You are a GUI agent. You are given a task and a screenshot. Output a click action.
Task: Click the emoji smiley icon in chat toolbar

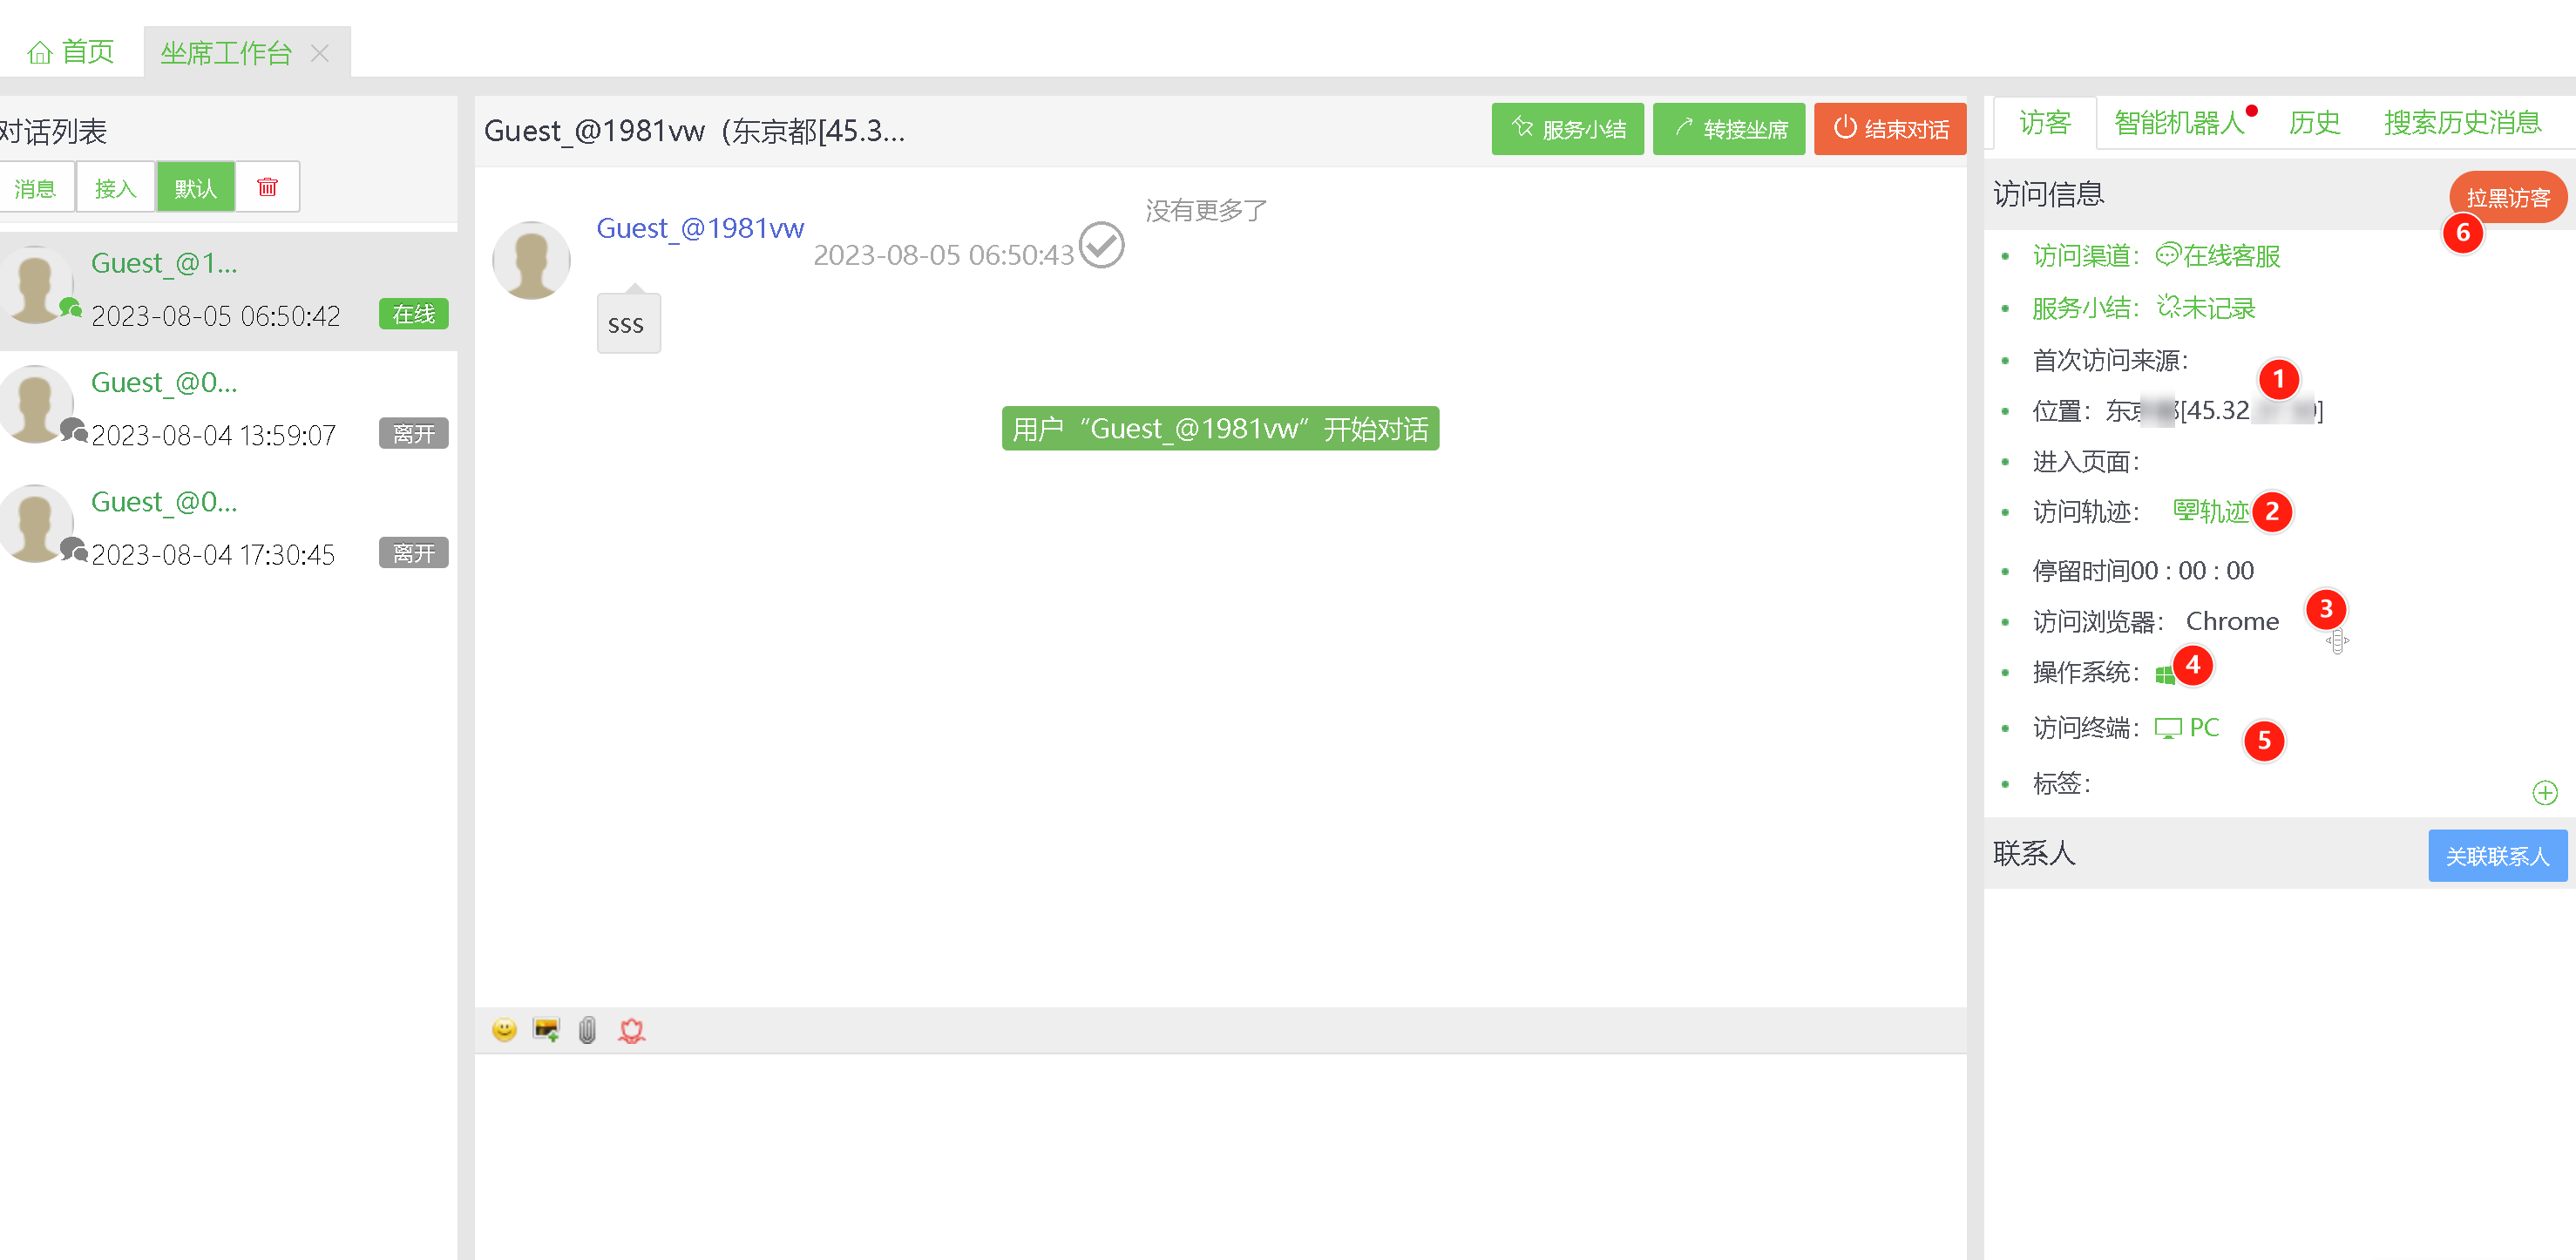tap(504, 1029)
